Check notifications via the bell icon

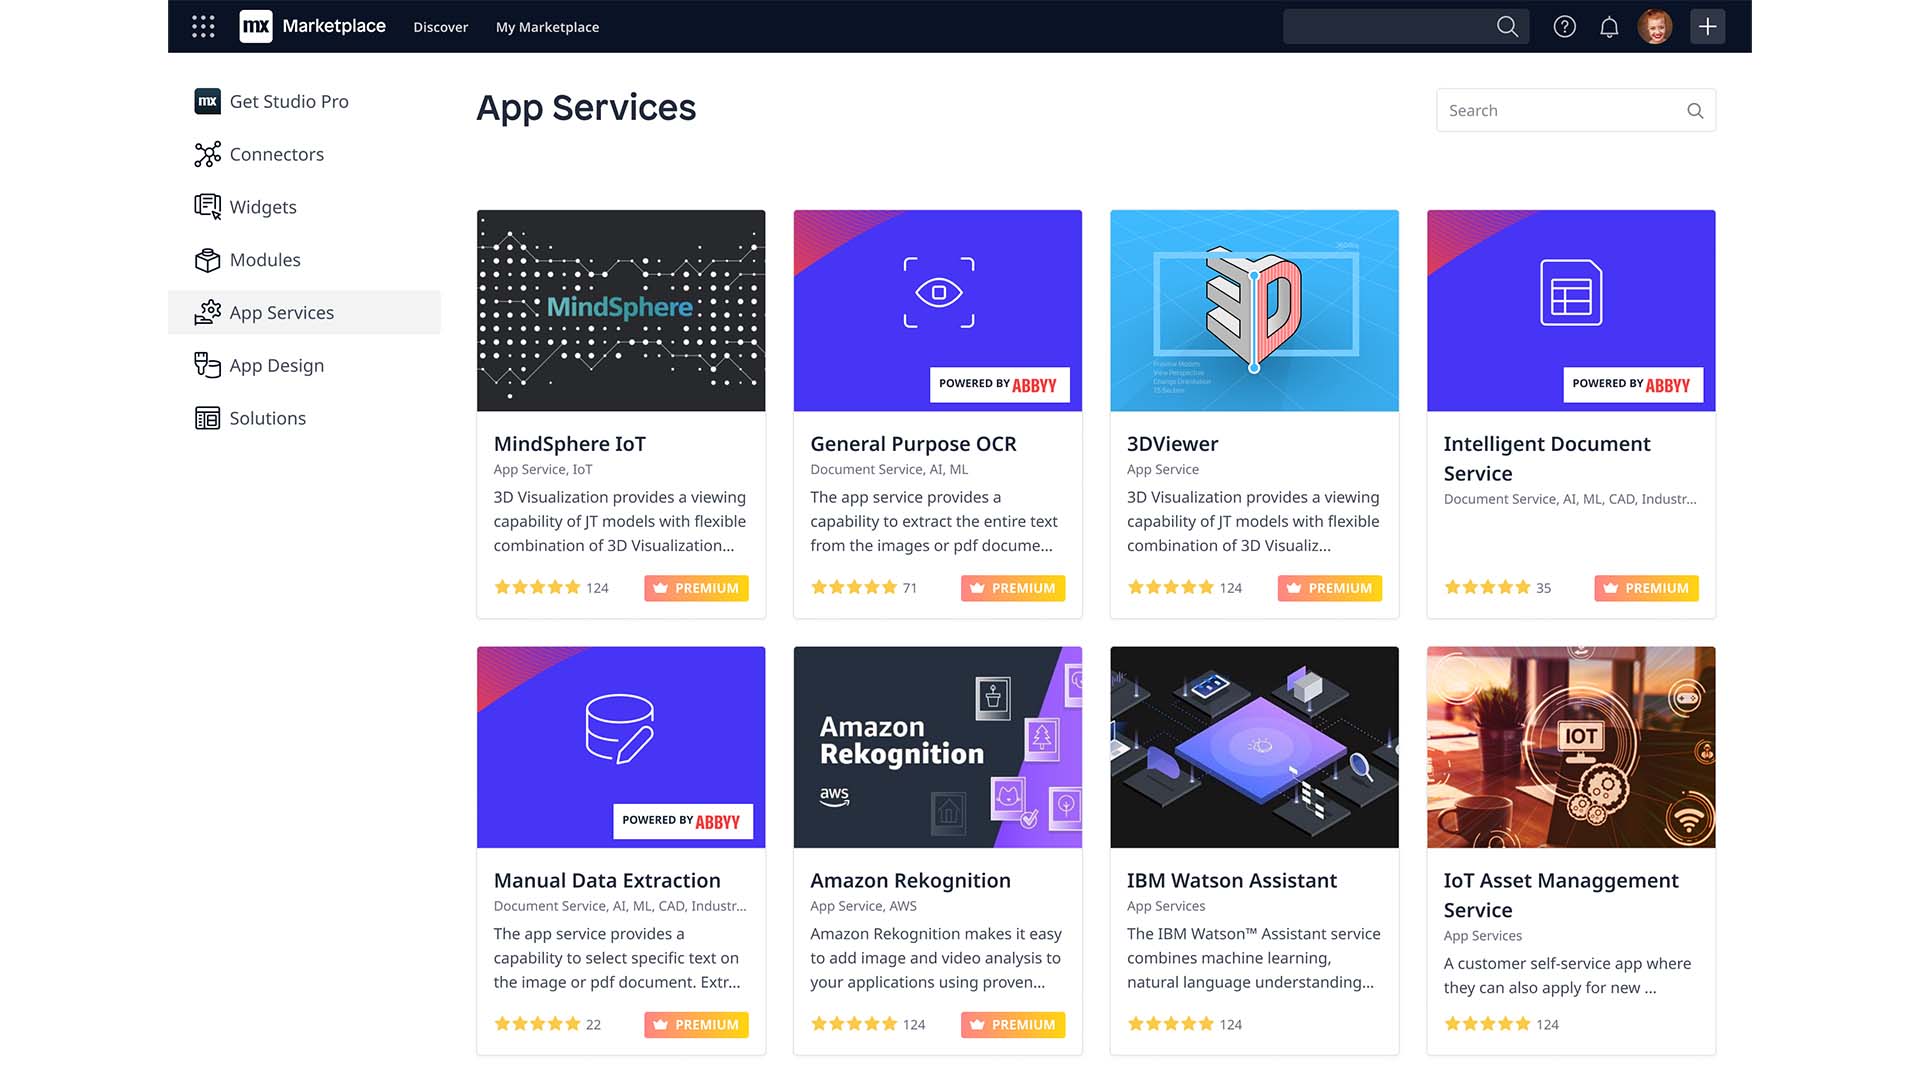click(x=1609, y=26)
